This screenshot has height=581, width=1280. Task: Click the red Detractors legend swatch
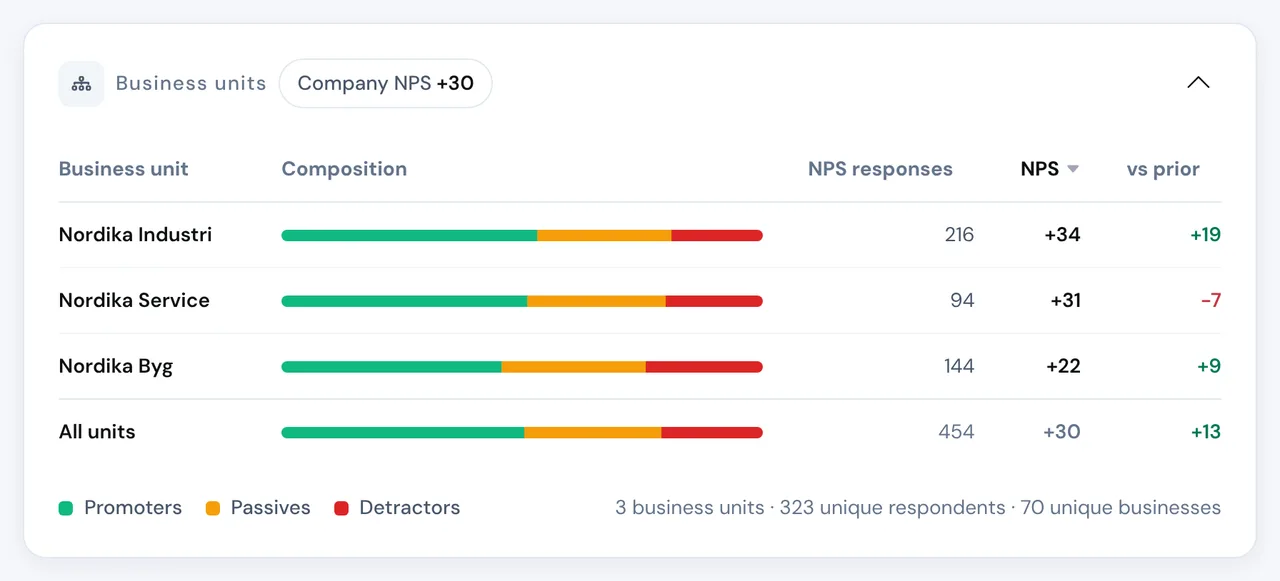[341, 508]
